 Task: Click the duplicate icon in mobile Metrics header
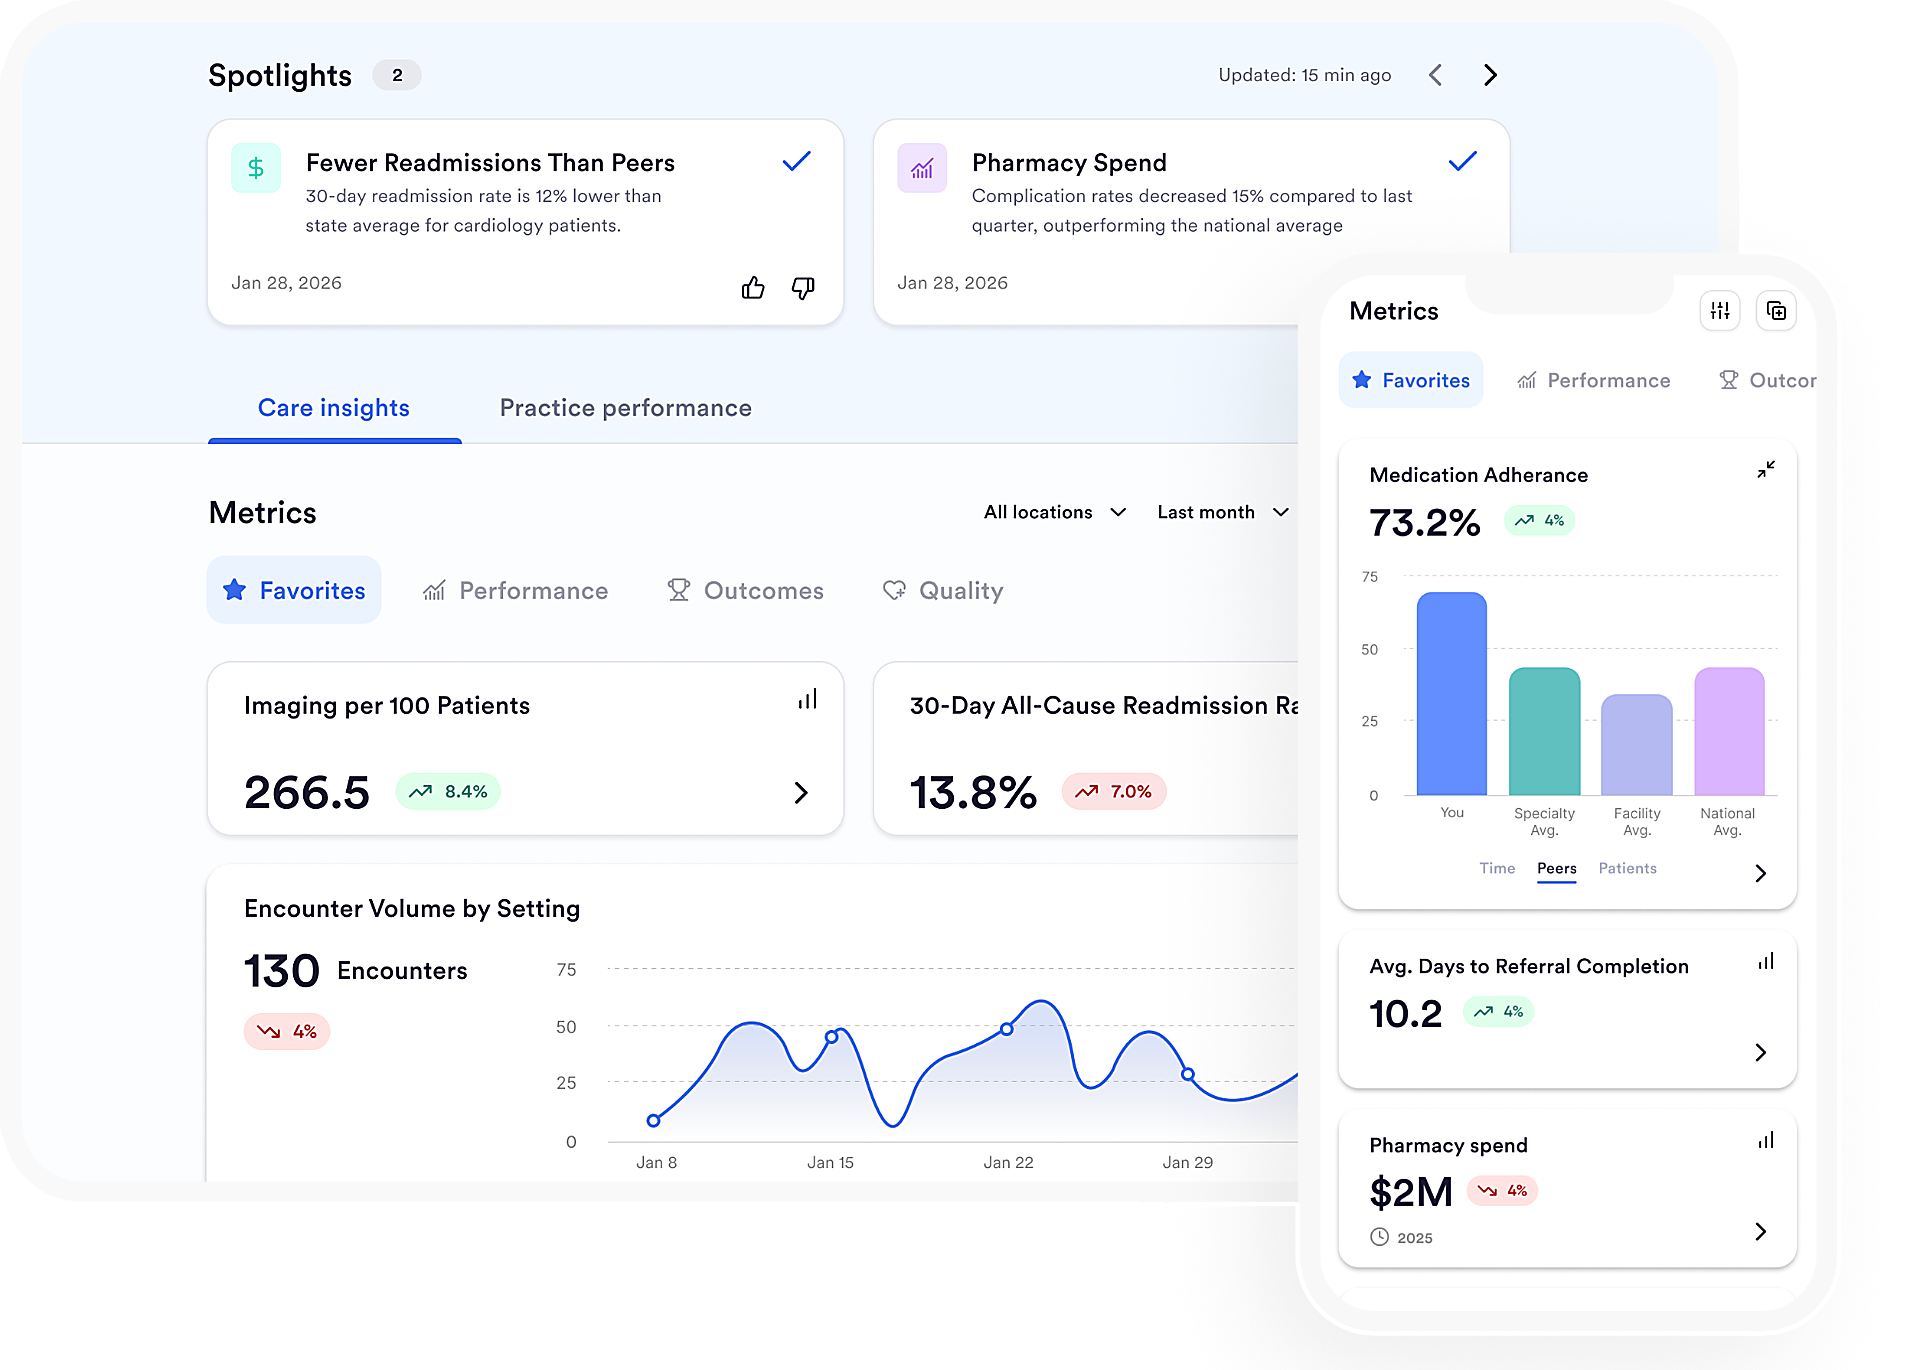(x=1776, y=311)
